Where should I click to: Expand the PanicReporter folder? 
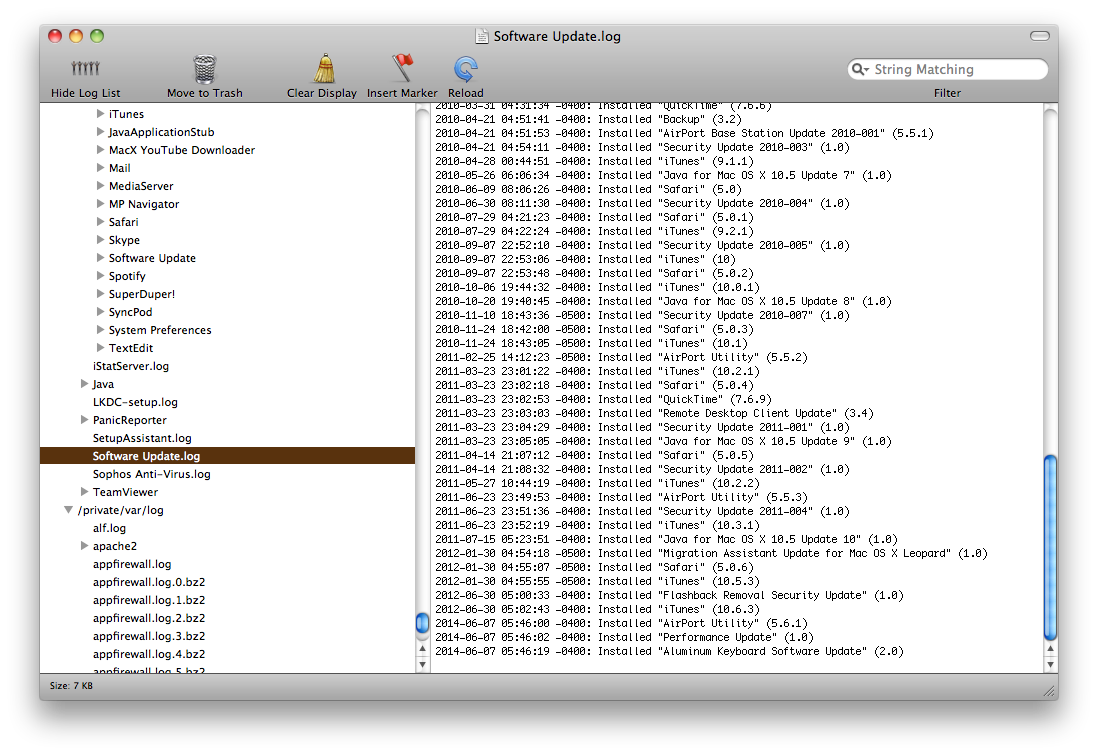click(x=84, y=420)
